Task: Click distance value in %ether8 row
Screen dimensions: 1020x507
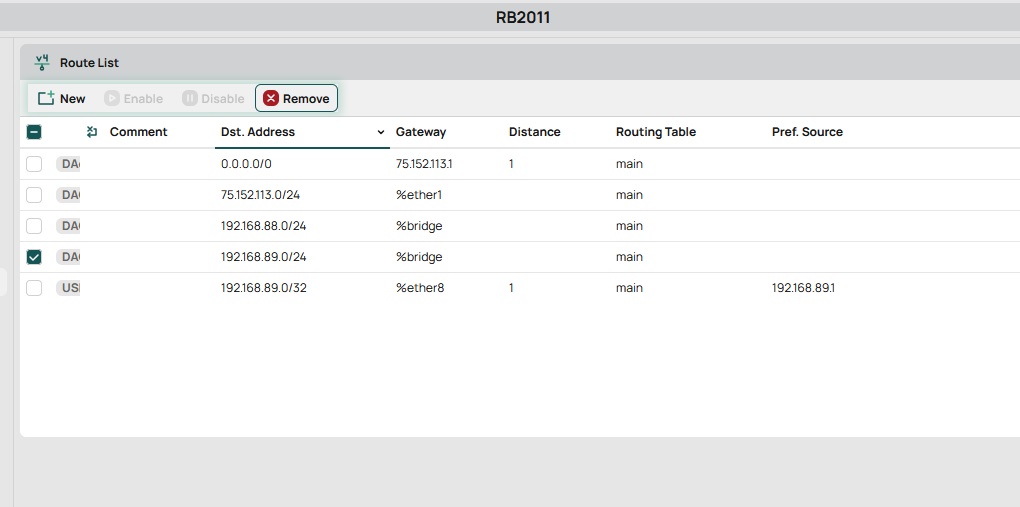Action: point(511,288)
